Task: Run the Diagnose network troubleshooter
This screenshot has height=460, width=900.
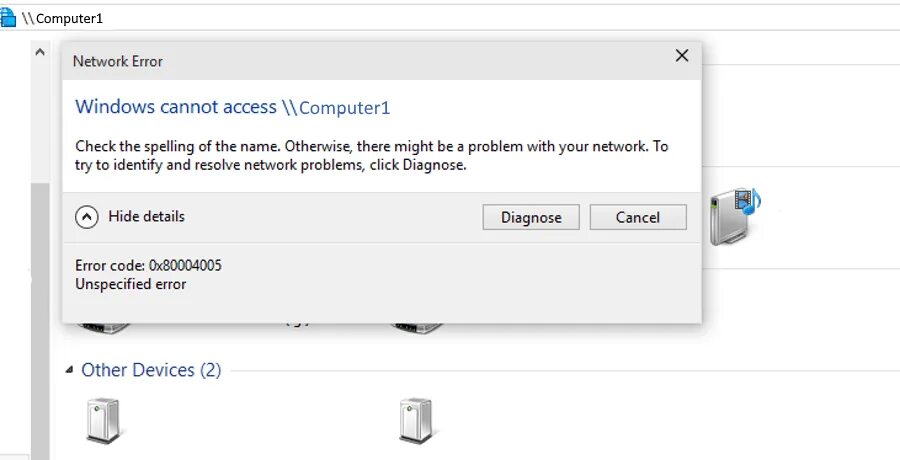Action: click(x=531, y=217)
